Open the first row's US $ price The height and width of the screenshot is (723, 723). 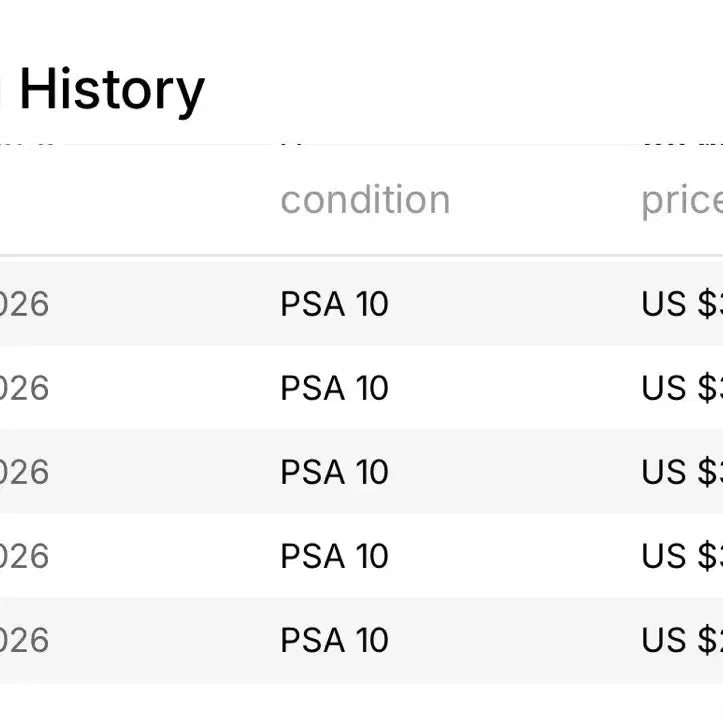tap(682, 304)
